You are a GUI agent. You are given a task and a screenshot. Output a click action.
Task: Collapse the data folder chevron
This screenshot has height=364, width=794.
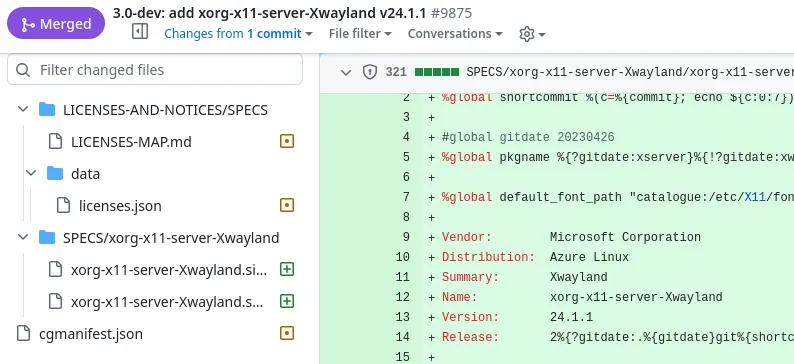[x=31, y=173]
